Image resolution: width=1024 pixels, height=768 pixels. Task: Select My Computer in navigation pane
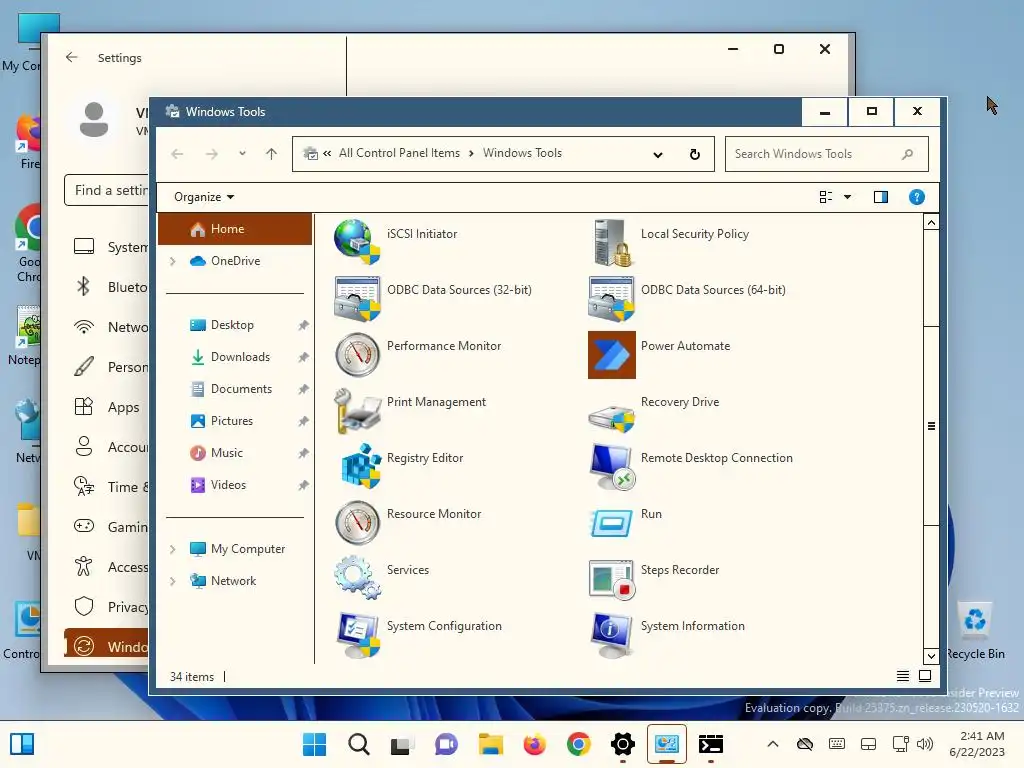248,549
